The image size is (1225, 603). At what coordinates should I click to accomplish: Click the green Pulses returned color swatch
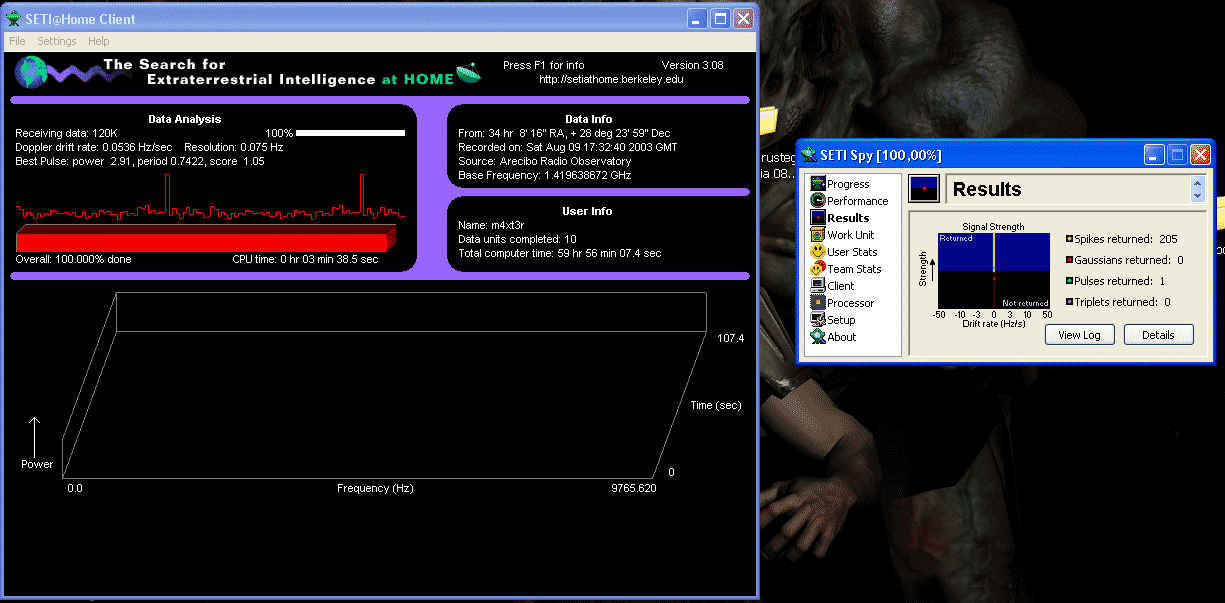pyautogui.click(x=1069, y=282)
